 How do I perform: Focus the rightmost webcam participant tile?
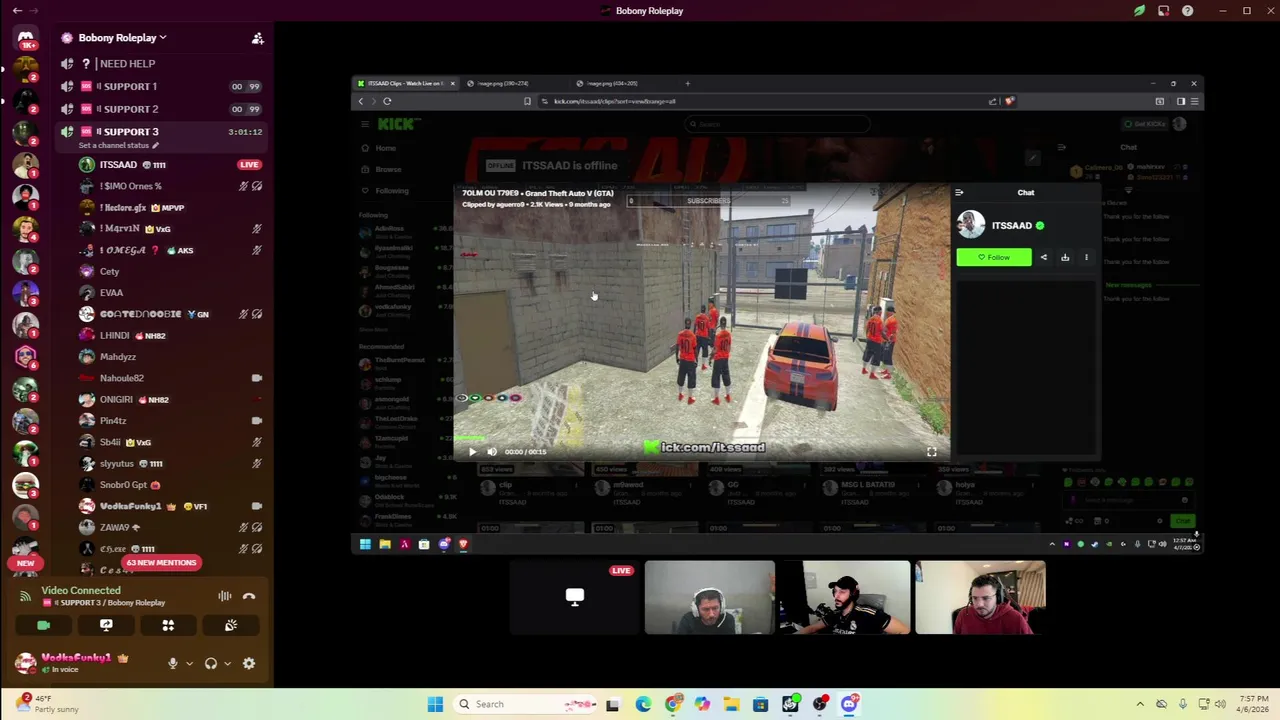pyautogui.click(x=980, y=598)
